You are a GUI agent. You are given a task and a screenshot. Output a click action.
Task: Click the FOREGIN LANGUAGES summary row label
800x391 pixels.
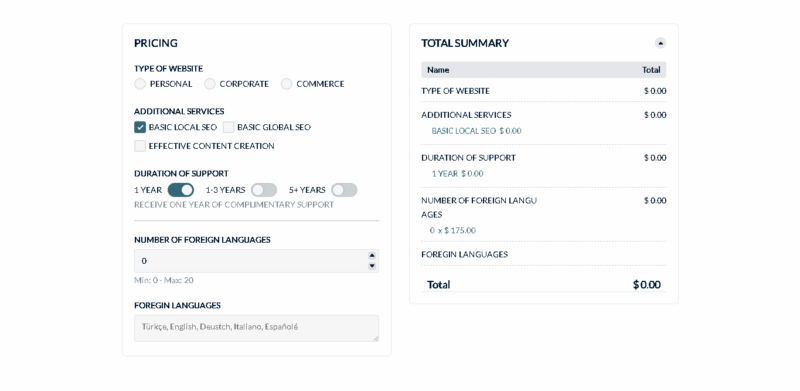[x=464, y=254]
